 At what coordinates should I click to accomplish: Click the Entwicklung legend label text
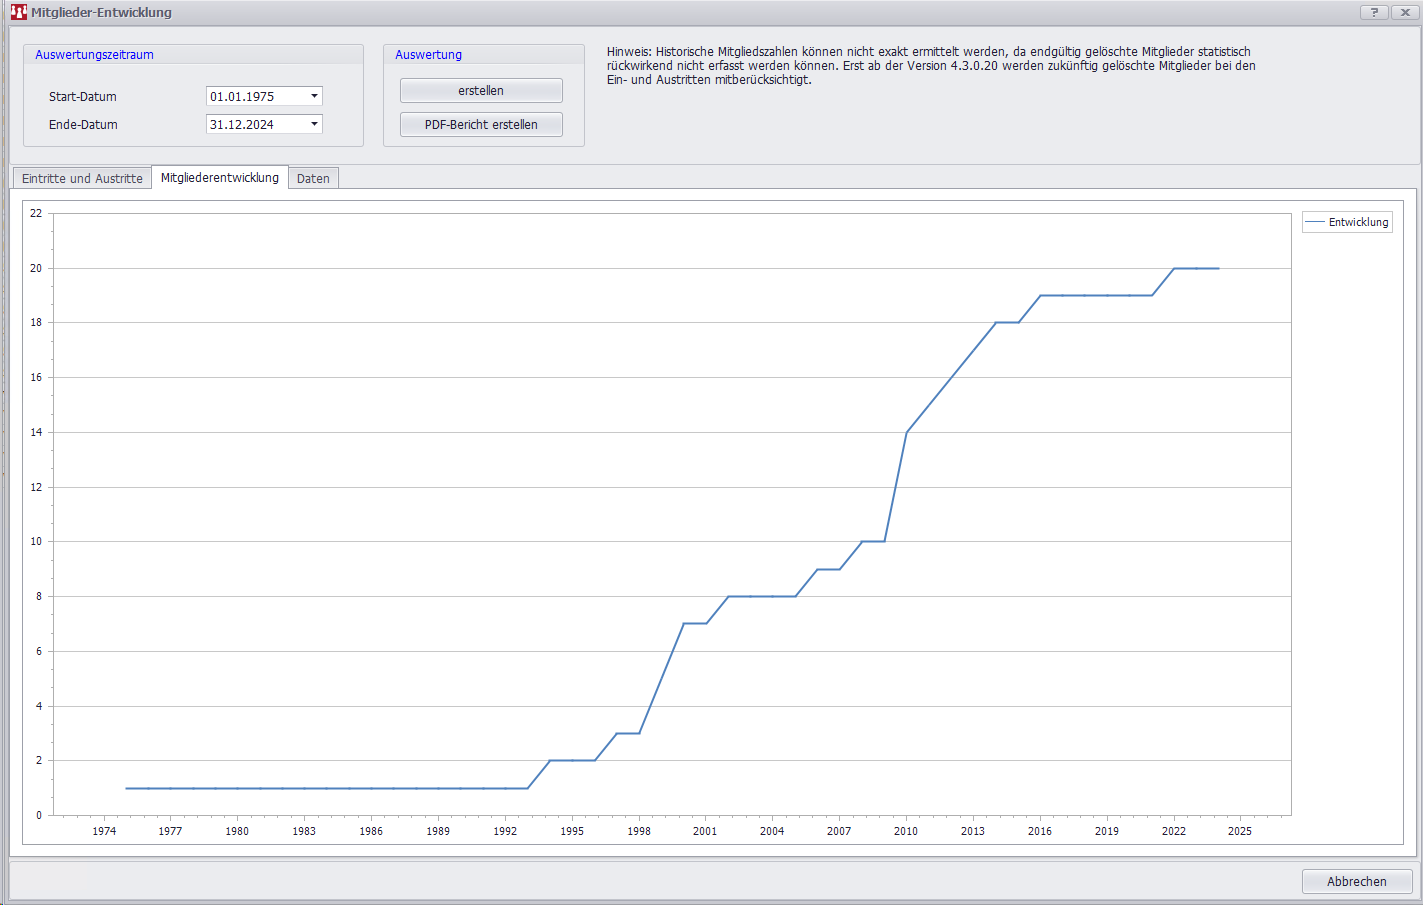[x=1358, y=222]
